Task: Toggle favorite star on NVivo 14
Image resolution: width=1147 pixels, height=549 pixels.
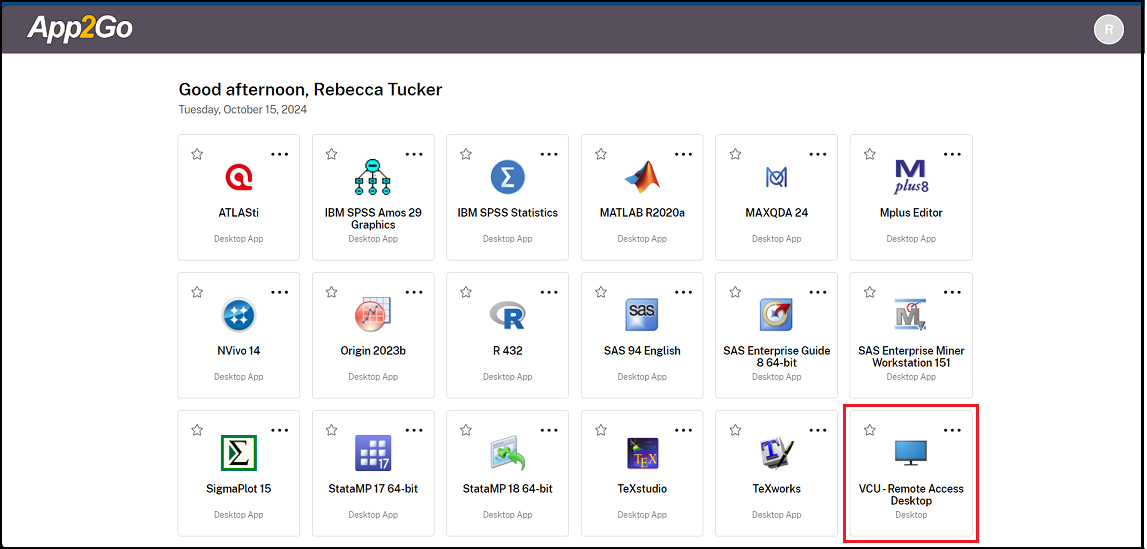Action: (197, 292)
